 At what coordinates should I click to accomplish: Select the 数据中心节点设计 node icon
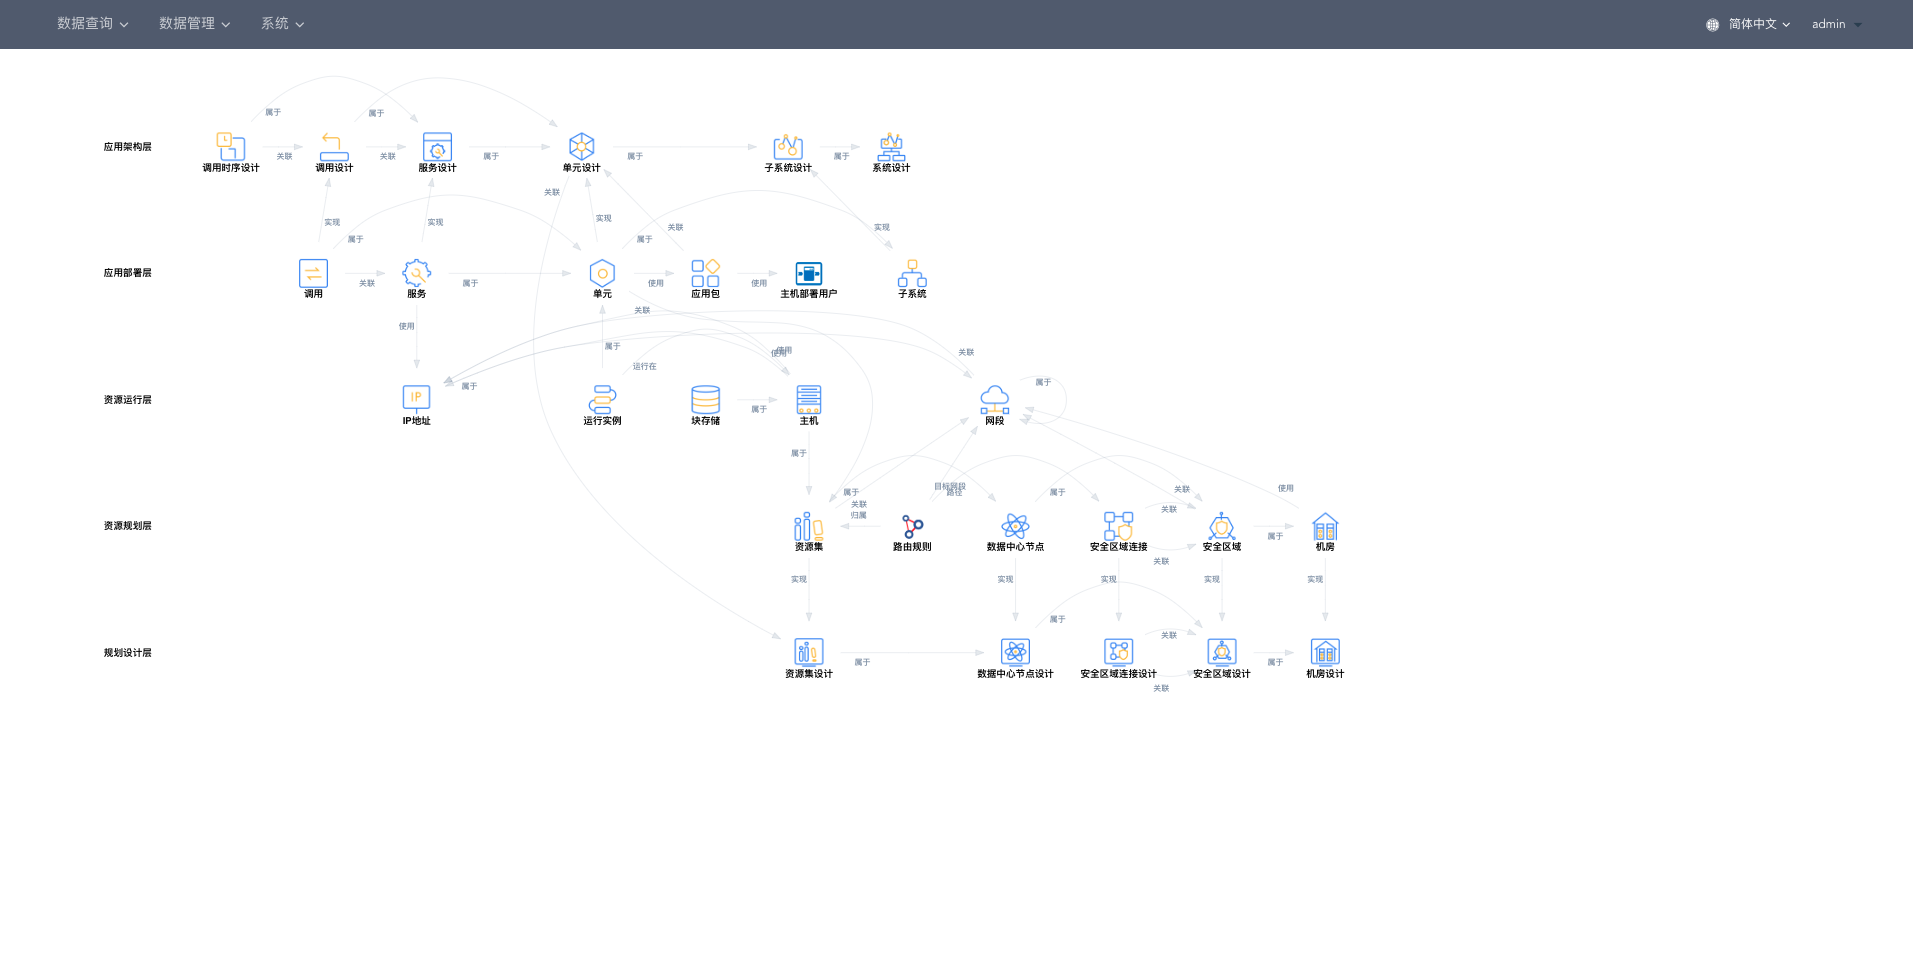pyautogui.click(x=1015, y=652)
